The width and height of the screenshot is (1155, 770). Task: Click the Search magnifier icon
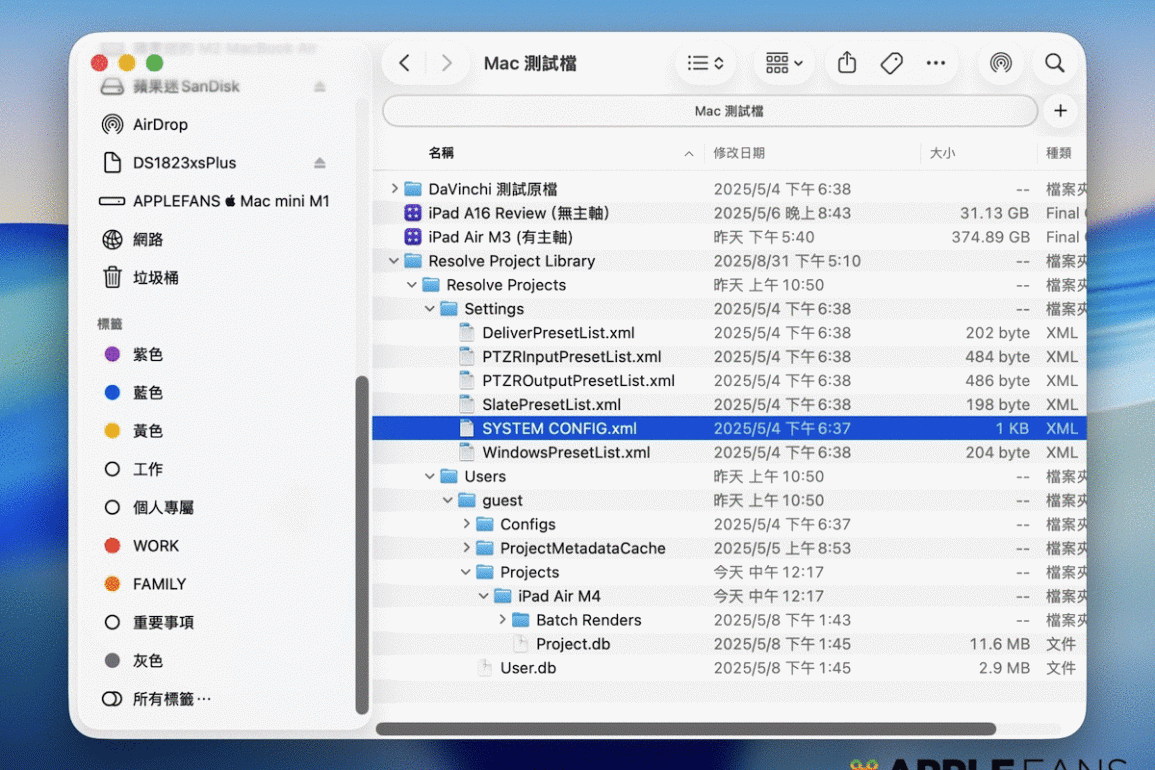[1054, 63]
